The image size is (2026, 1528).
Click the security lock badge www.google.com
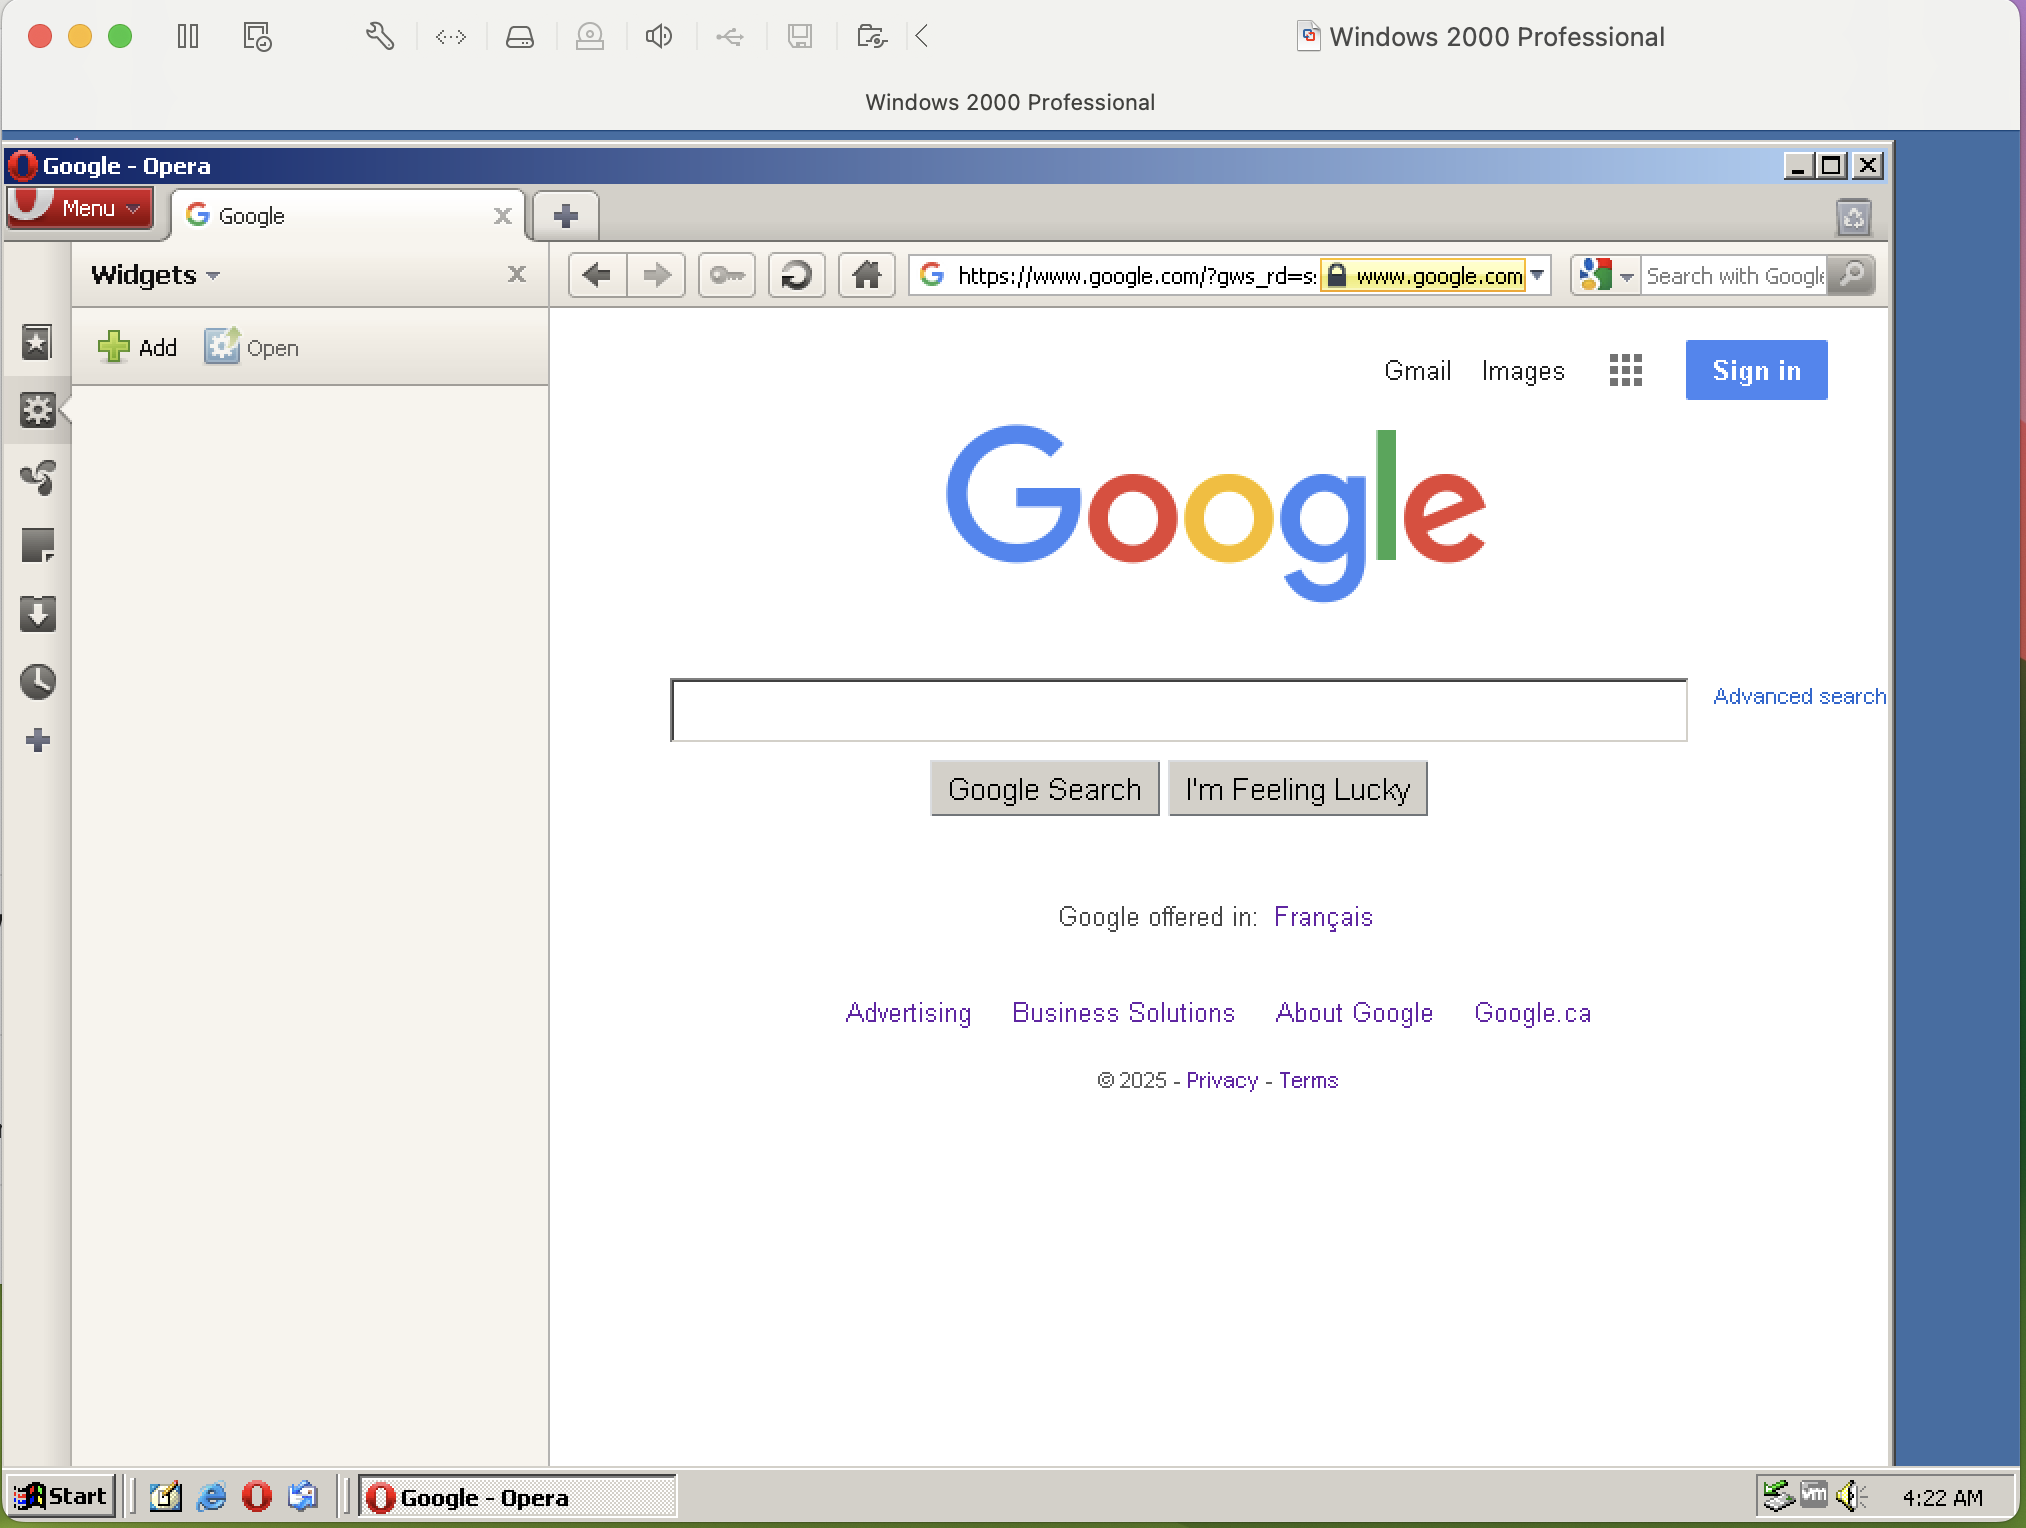pos(1424,275)
